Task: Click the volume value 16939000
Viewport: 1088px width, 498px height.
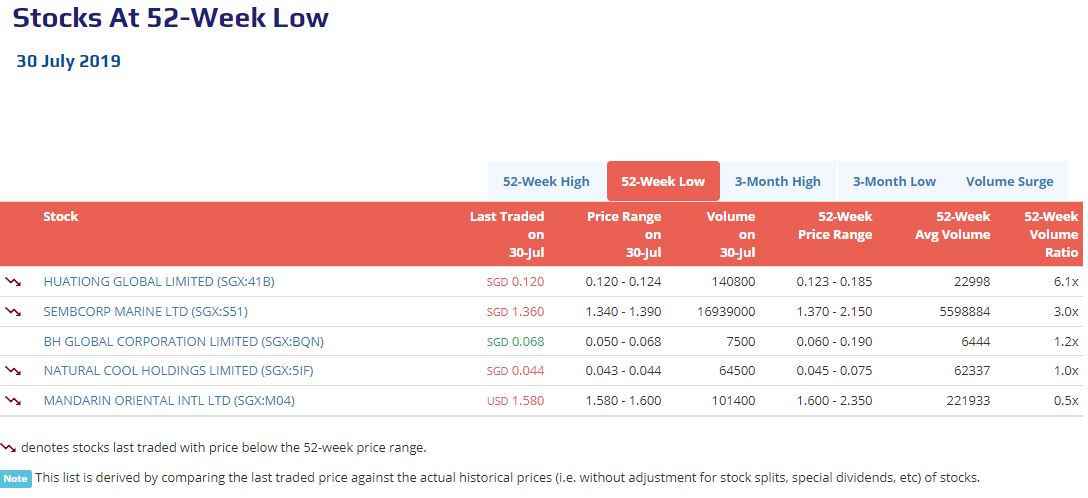Action: click(x=726, y=311)
